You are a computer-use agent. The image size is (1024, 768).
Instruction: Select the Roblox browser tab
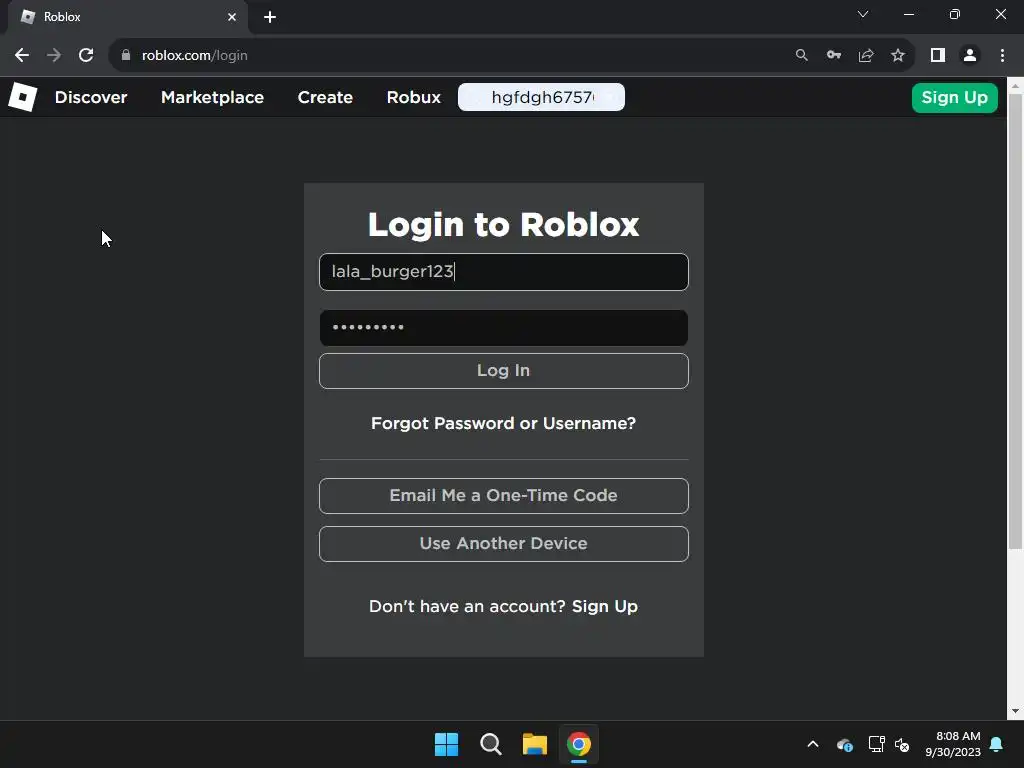(127, 17)
